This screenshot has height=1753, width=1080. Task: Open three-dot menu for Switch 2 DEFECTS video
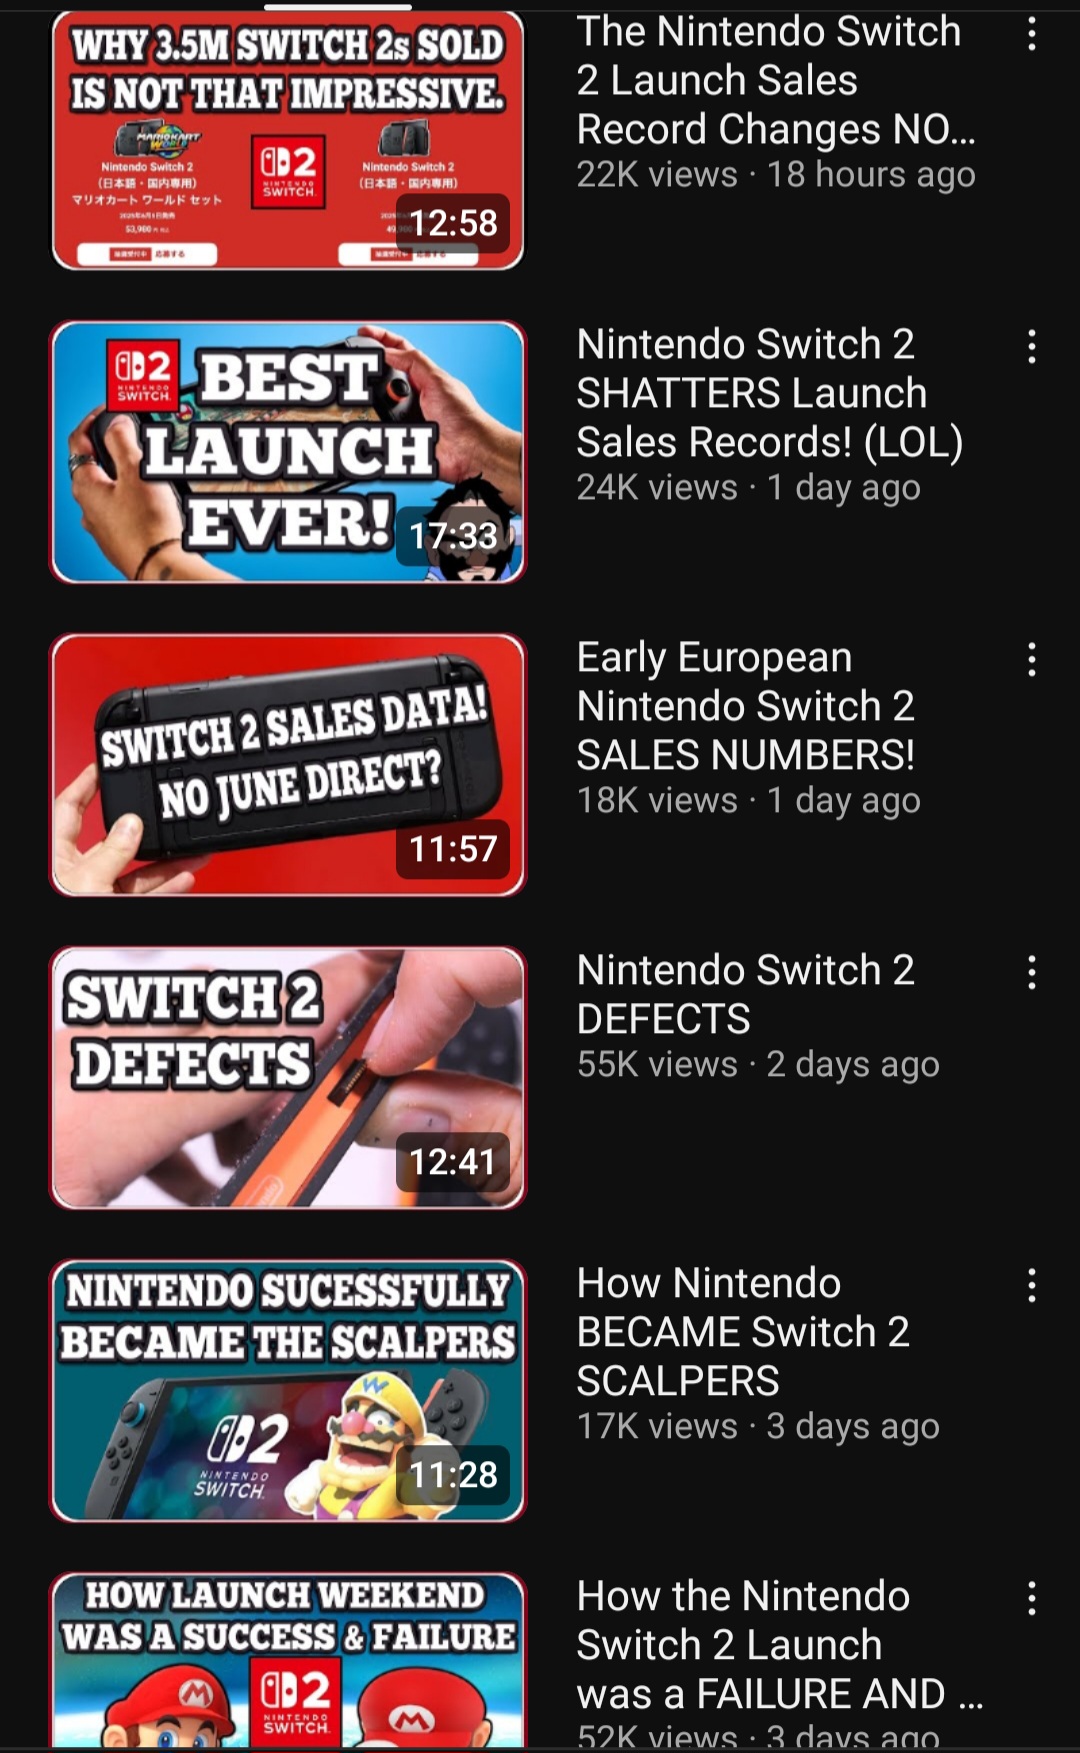(x=1031, y=973)
